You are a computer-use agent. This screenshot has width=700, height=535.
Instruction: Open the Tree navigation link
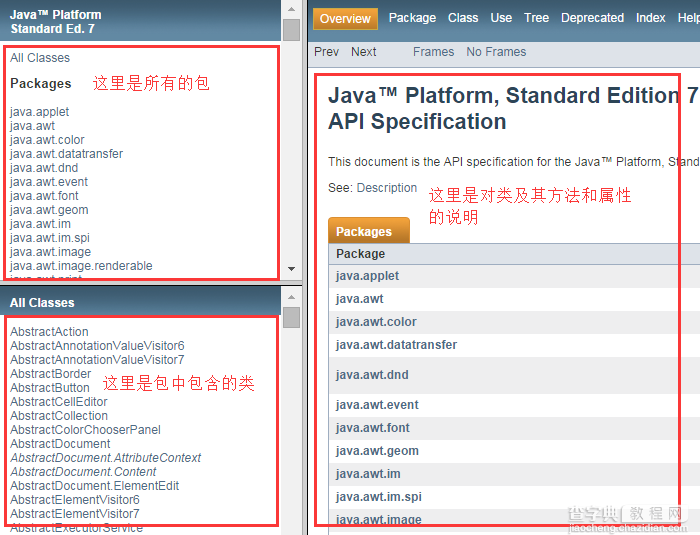(536, 18)
